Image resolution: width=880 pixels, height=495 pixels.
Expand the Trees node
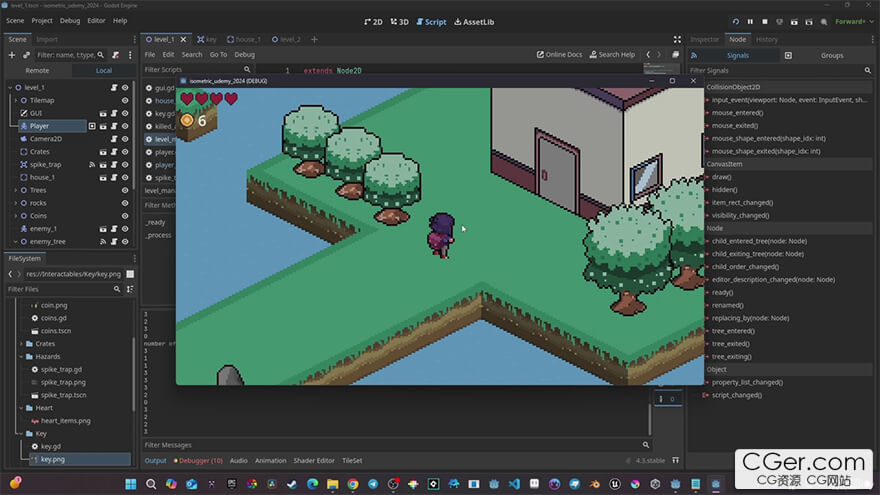point(16,190)
